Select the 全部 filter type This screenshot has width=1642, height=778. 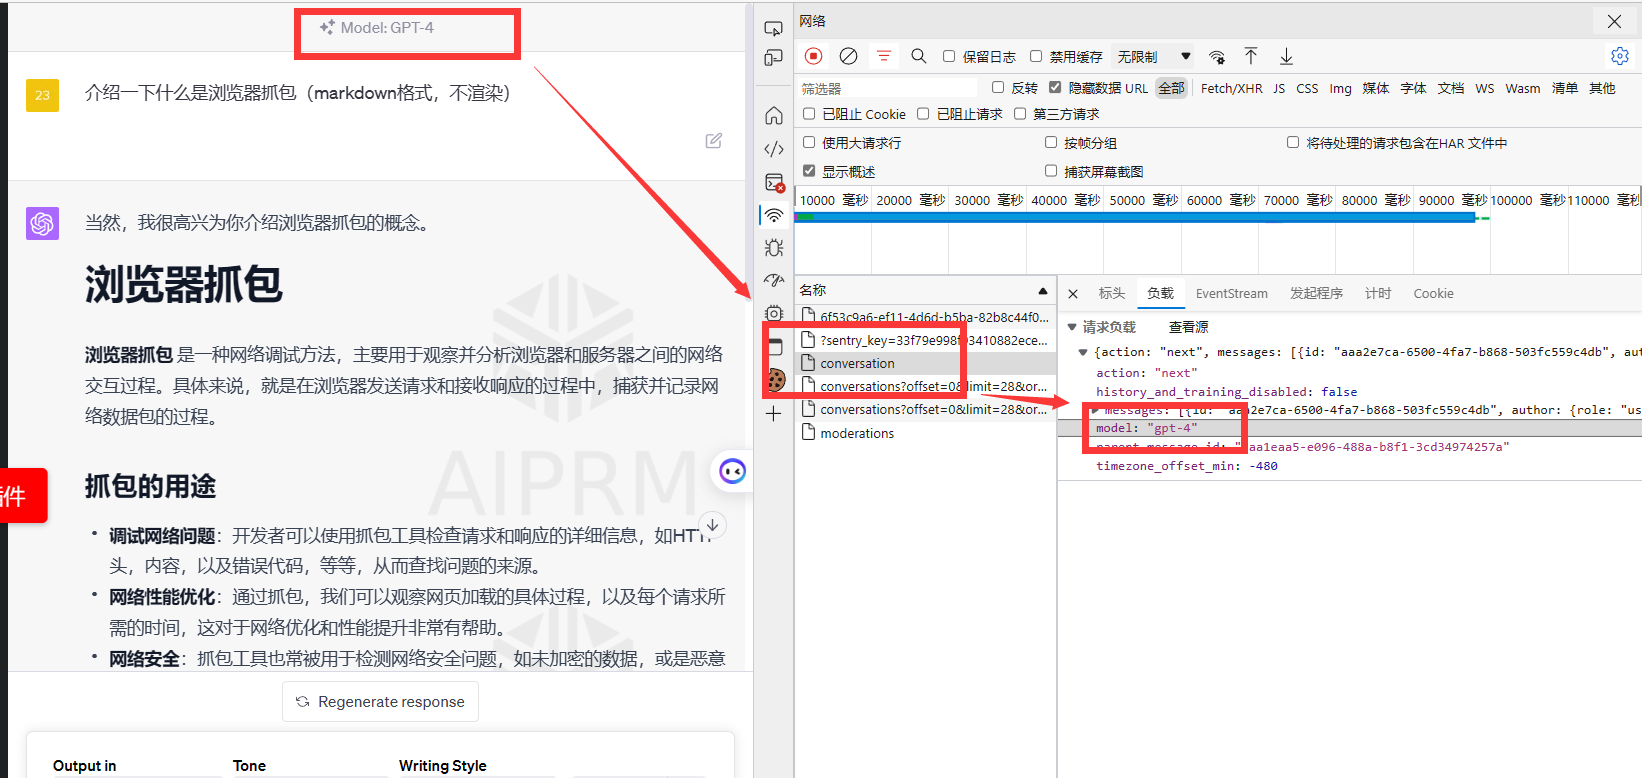[1171, 88]
